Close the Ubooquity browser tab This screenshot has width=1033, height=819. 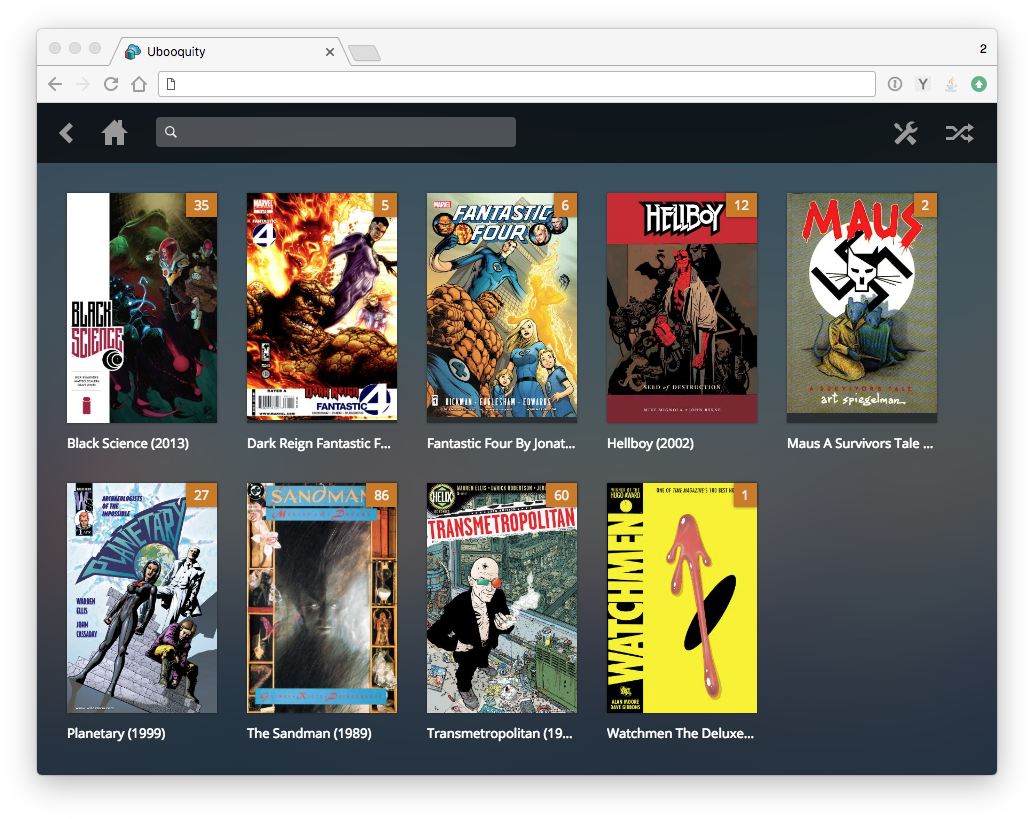tap(329, 51)
